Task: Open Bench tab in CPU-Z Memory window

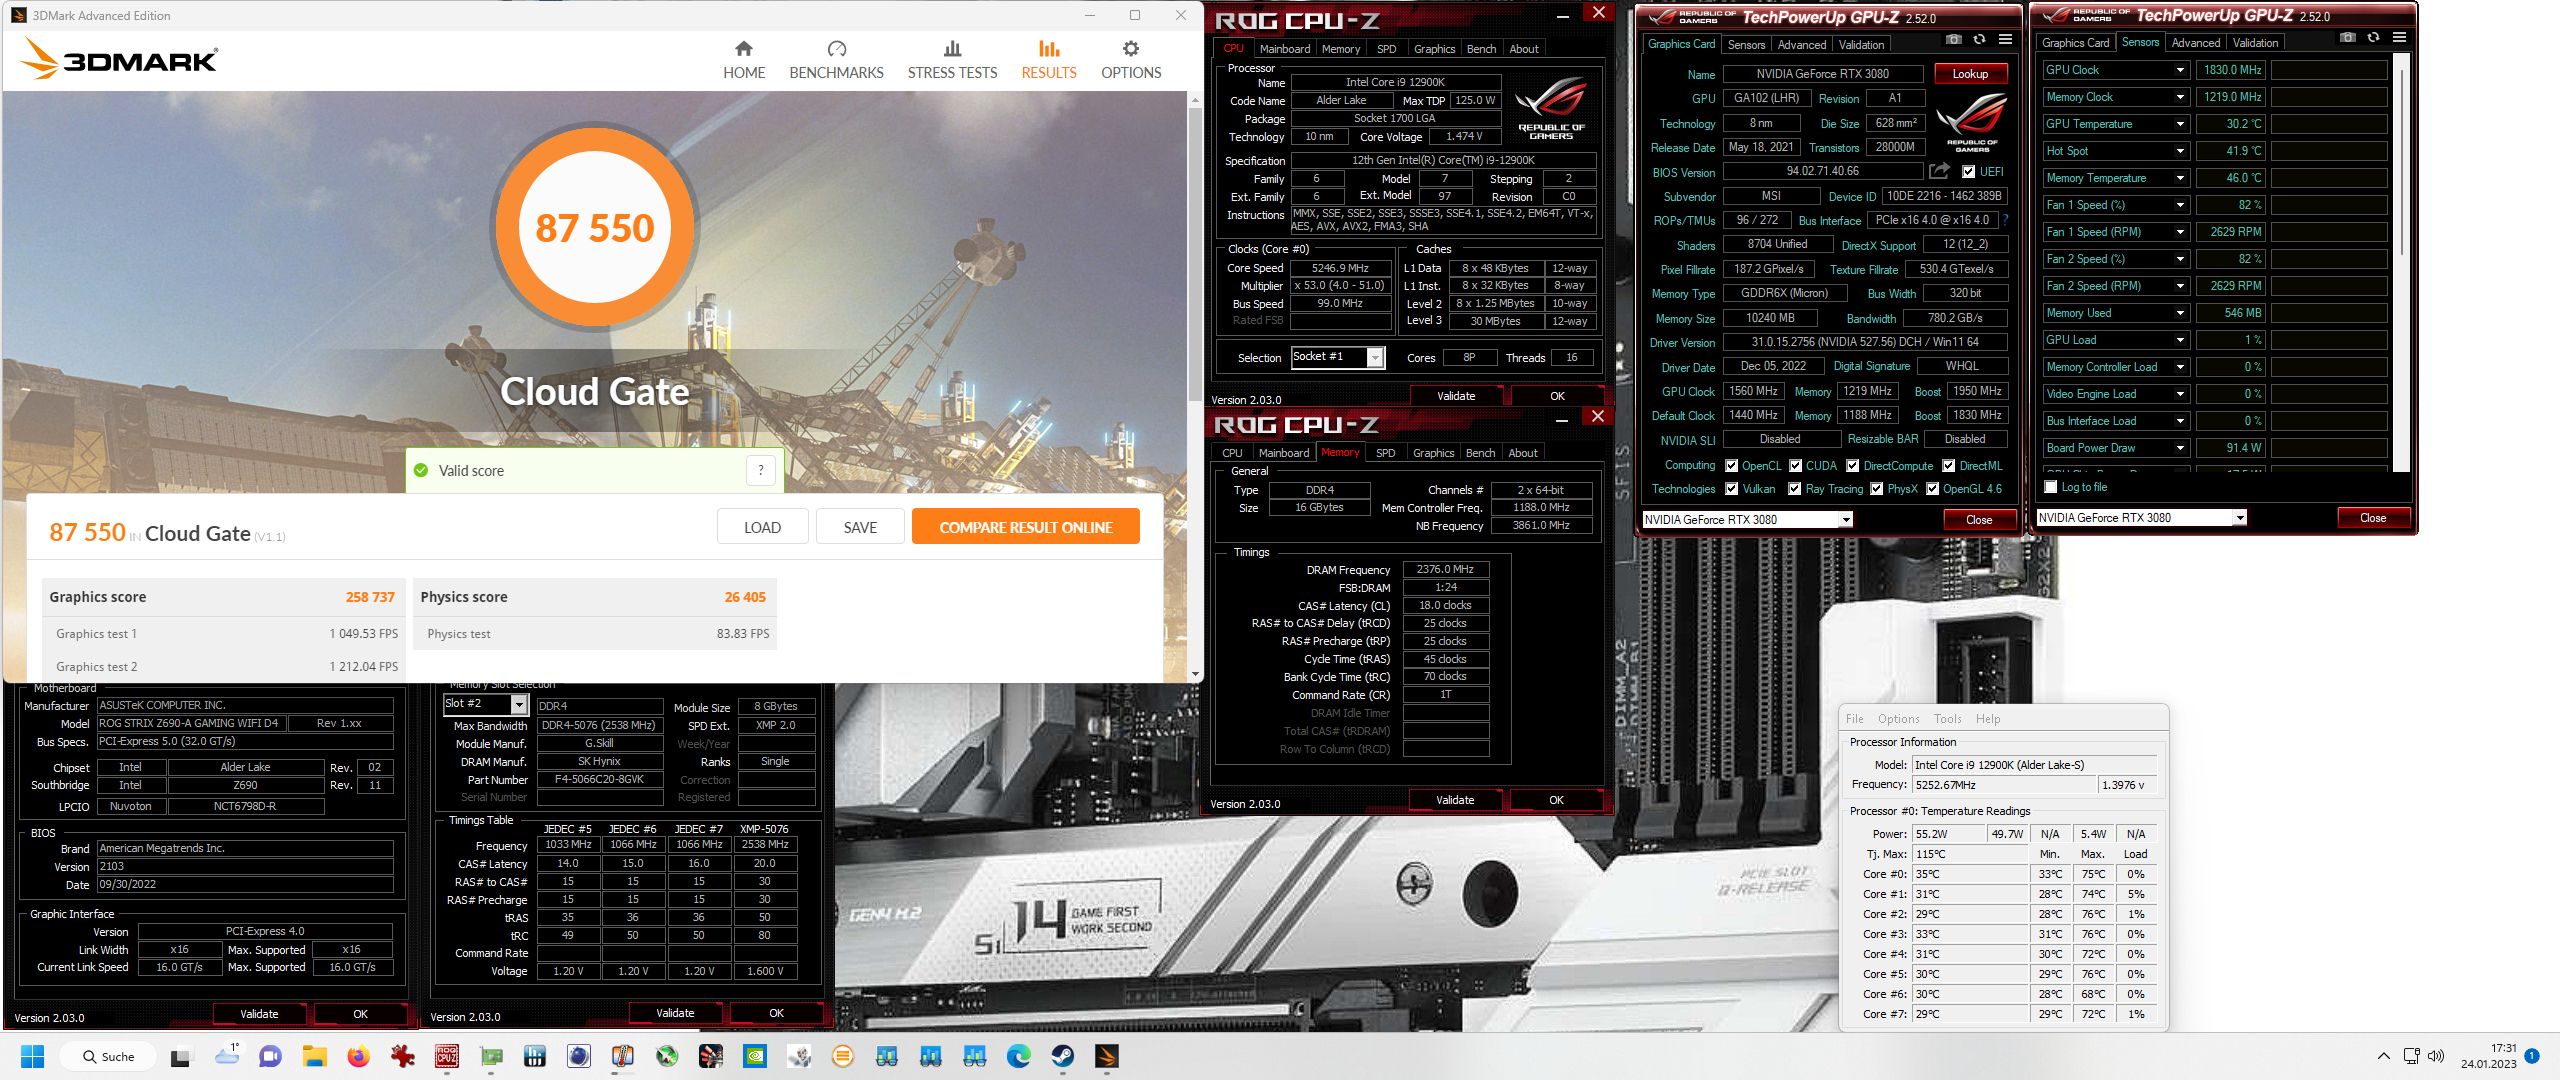Action: [1480, 453]
